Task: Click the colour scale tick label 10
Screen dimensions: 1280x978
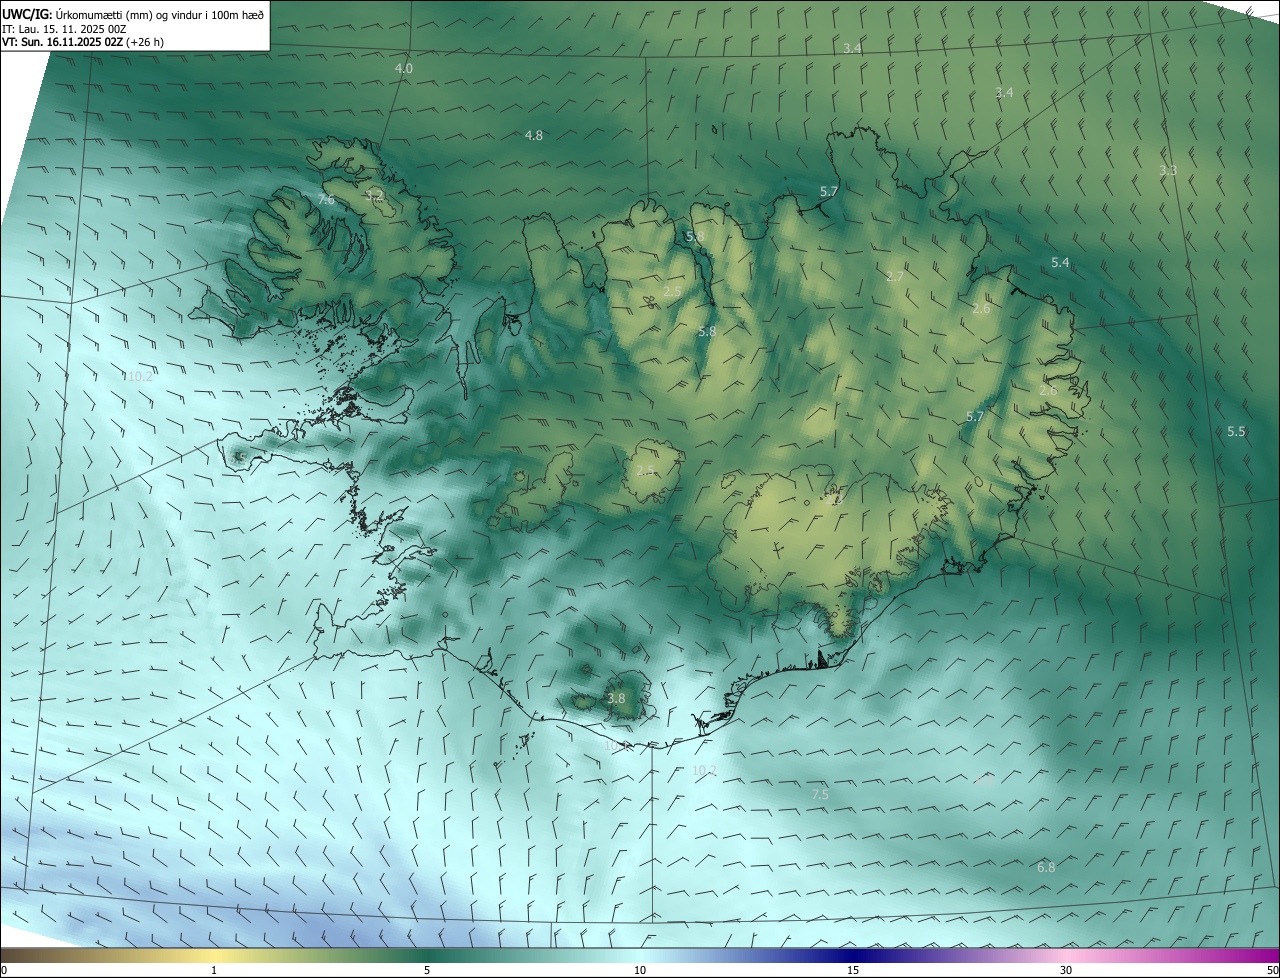Action: click(640, 970)
